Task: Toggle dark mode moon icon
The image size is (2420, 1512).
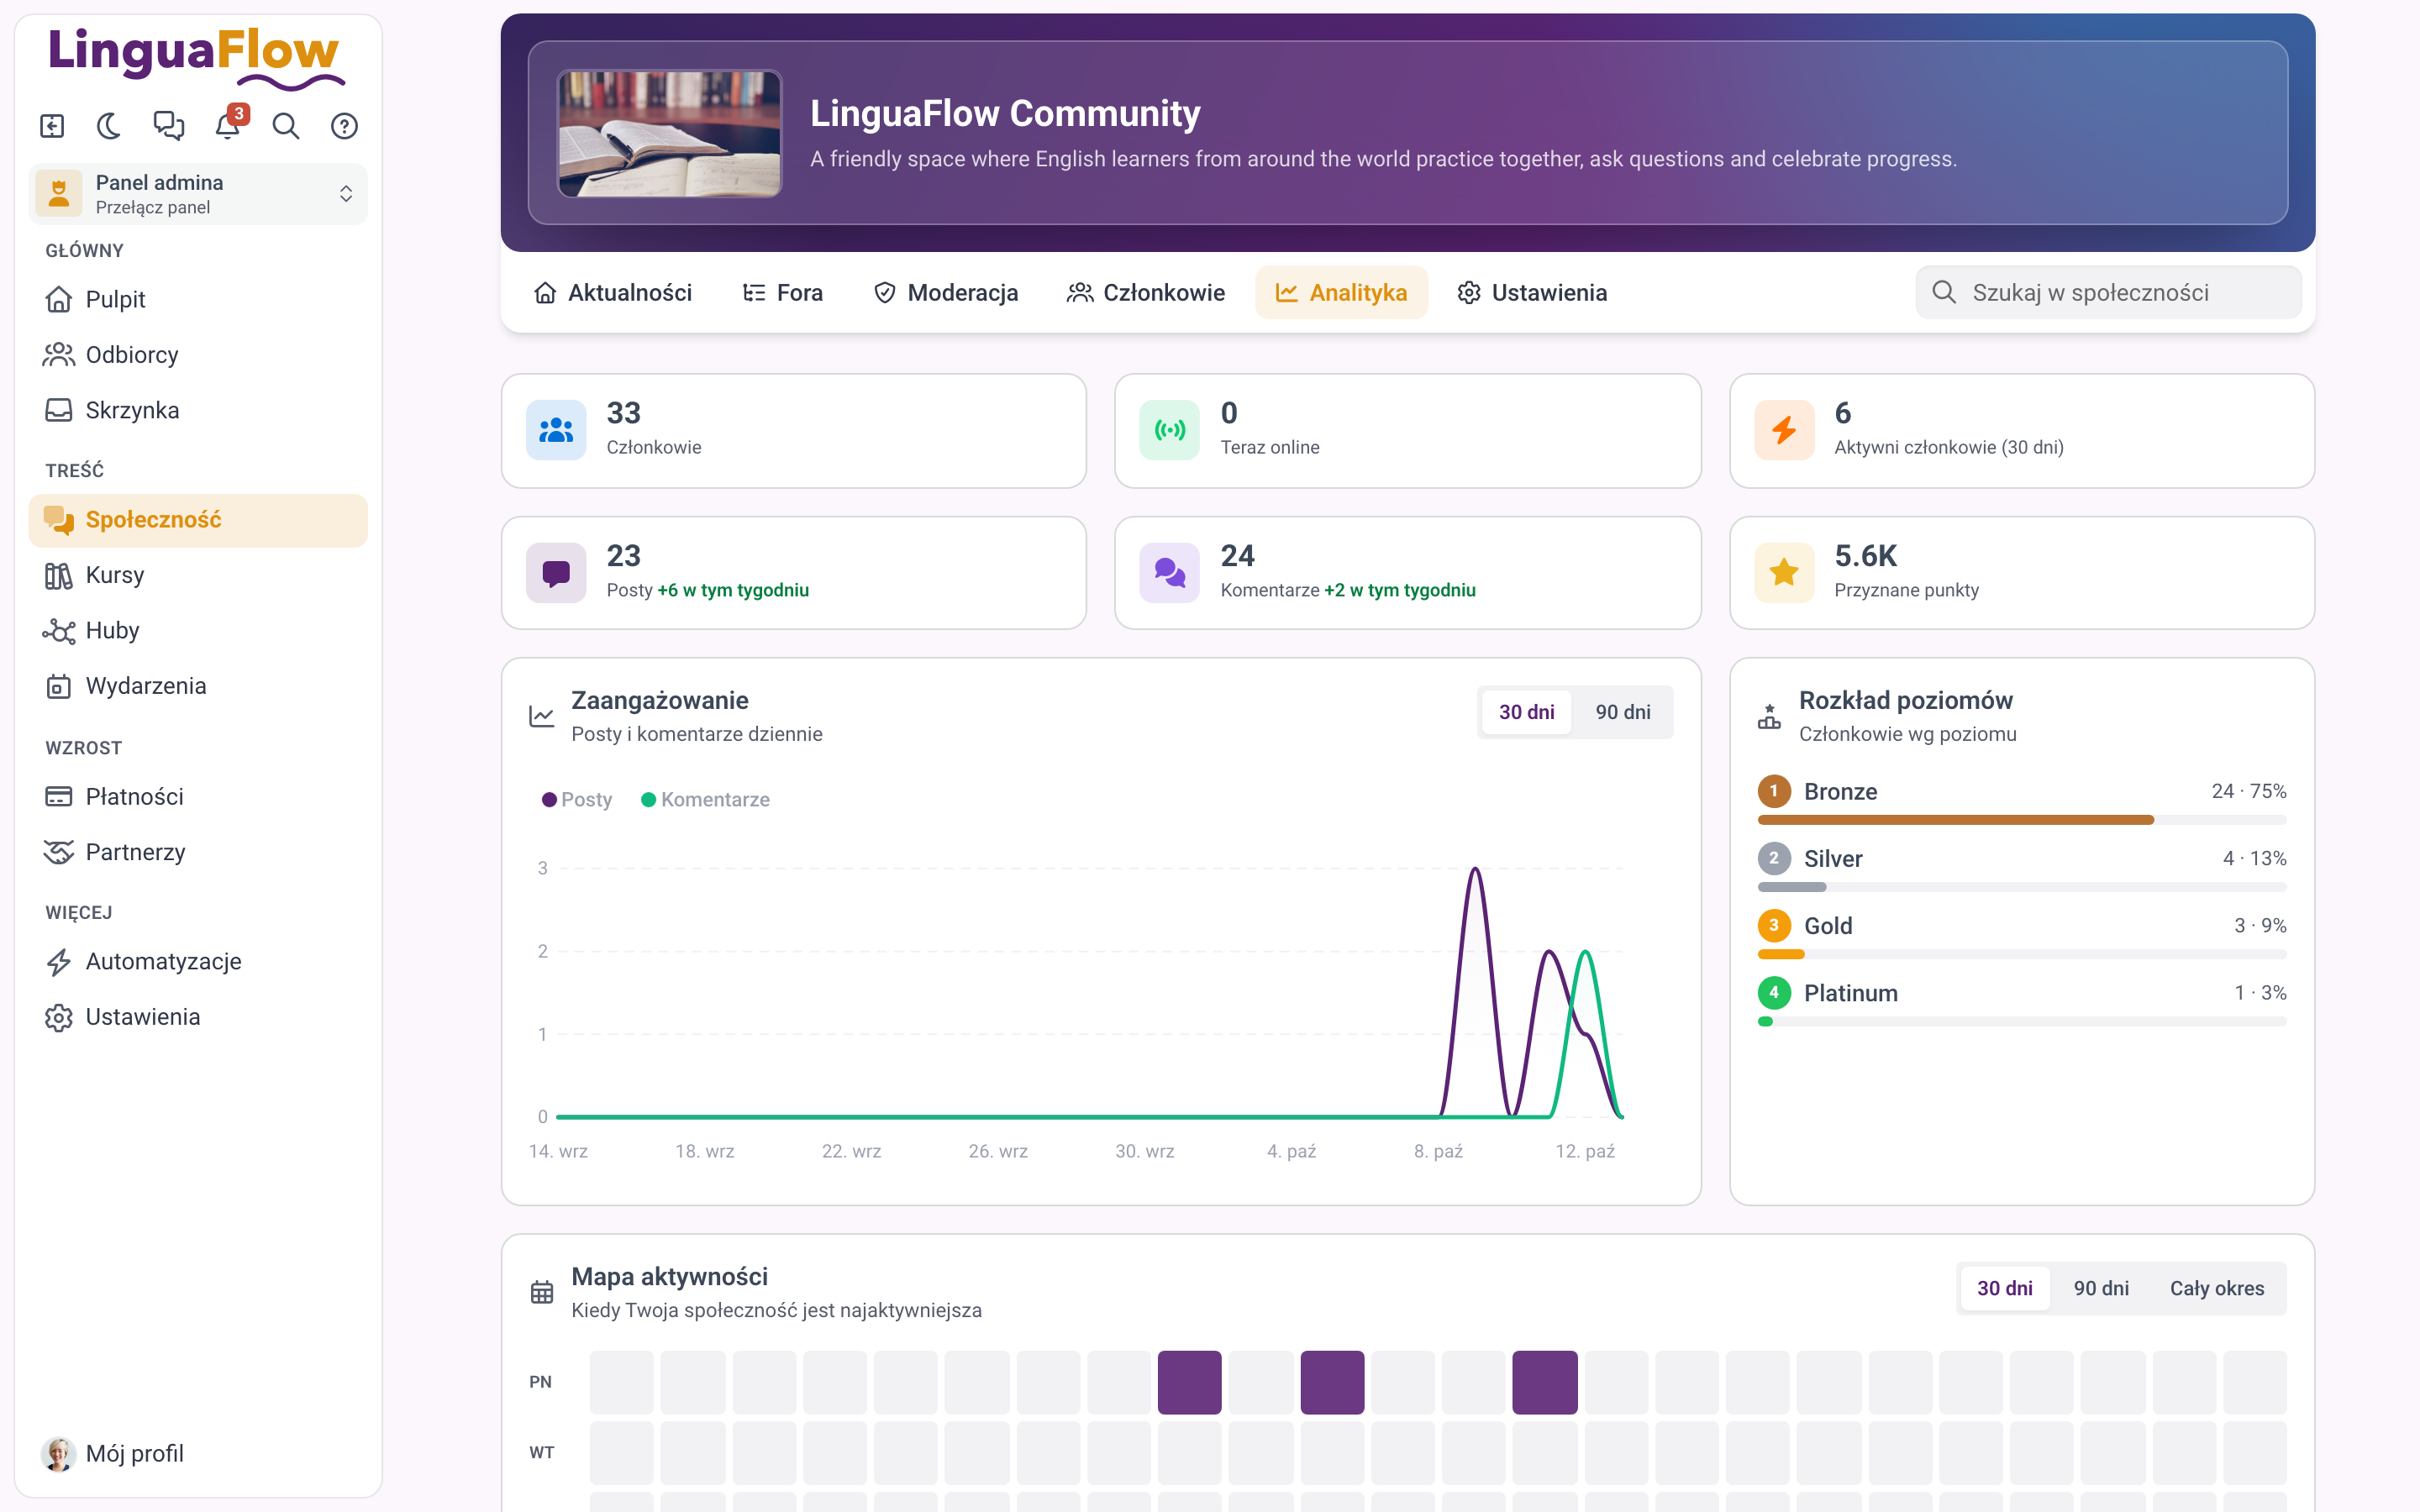Action: coord(110,126)
